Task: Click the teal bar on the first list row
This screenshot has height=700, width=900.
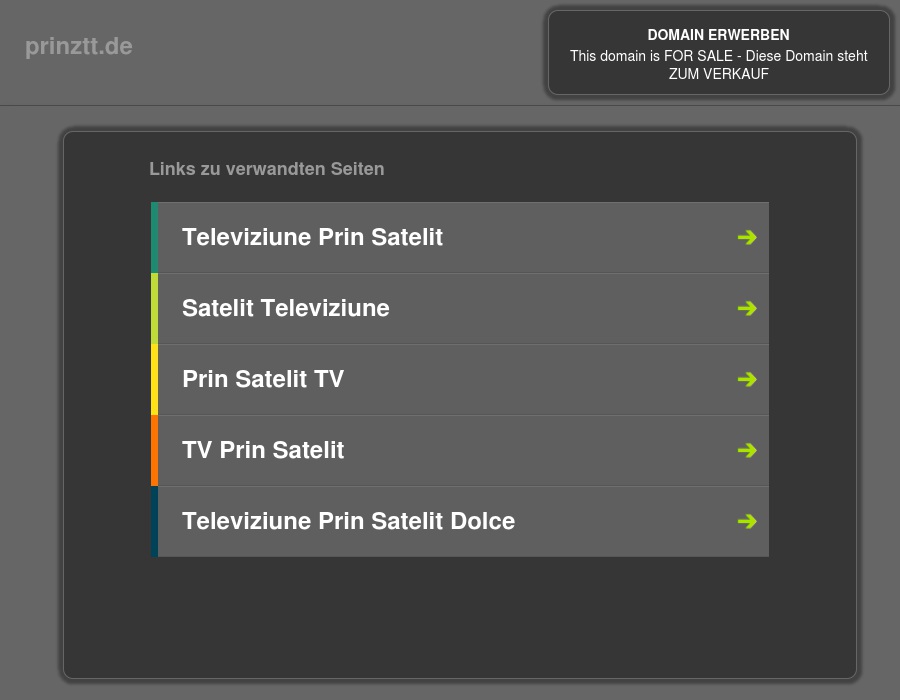Action: pos(156,237)
